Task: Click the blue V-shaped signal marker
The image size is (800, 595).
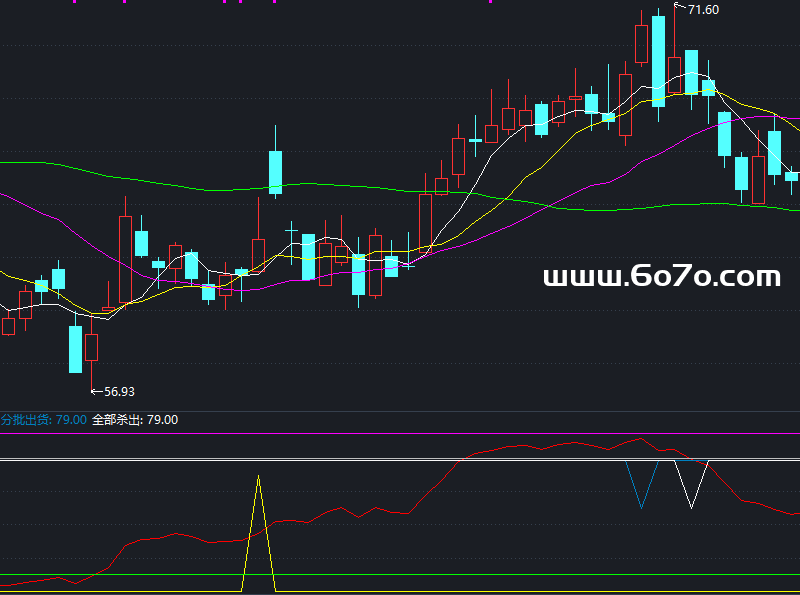Action: (642, 484)
